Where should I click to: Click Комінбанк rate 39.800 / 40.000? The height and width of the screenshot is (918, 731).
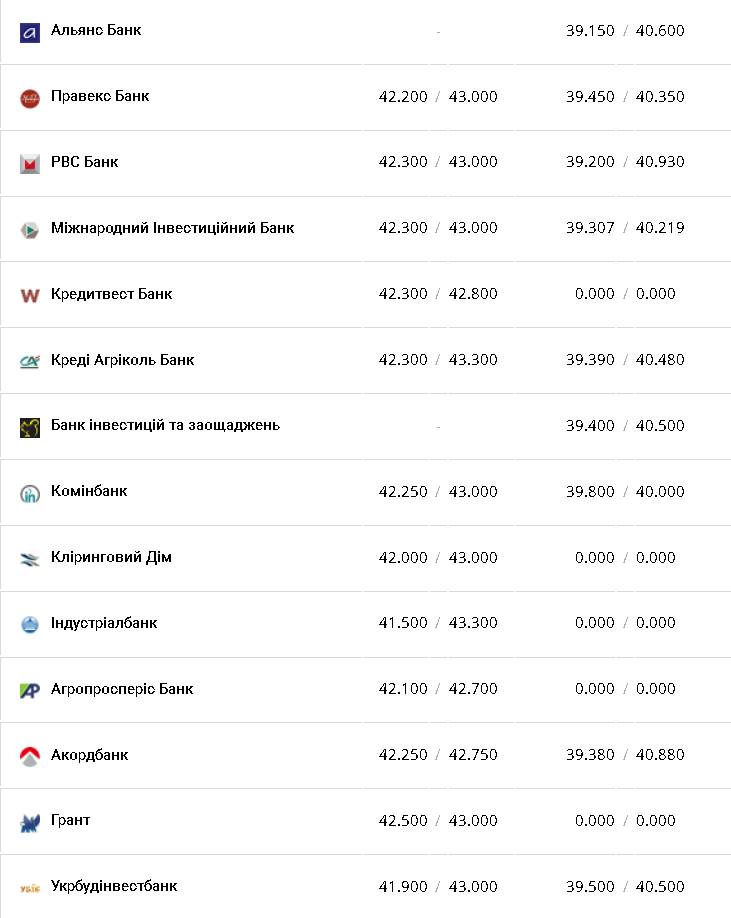(x=625, y=491)
